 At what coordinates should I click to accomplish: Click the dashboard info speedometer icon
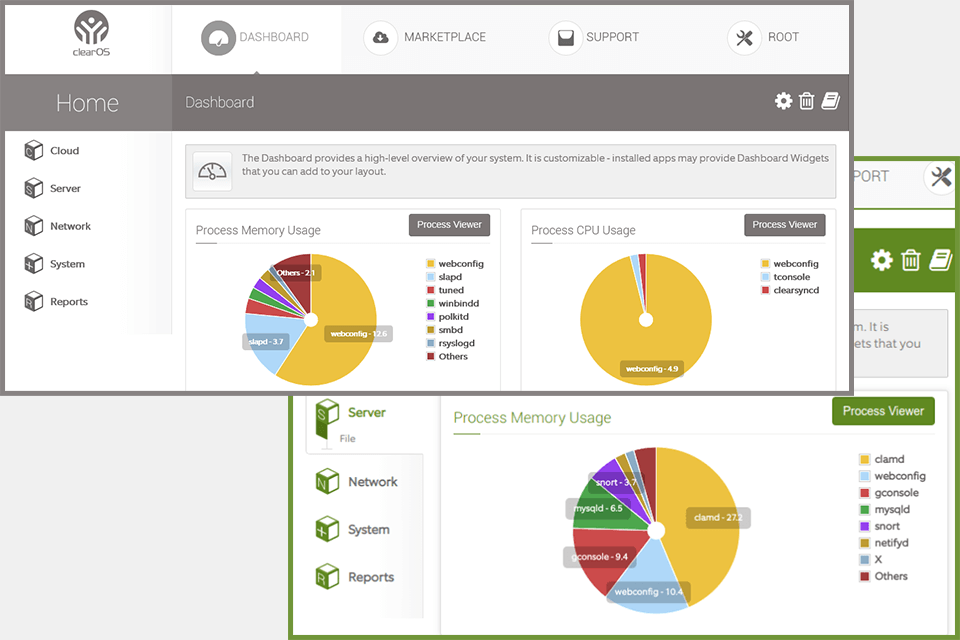[212, 171]
